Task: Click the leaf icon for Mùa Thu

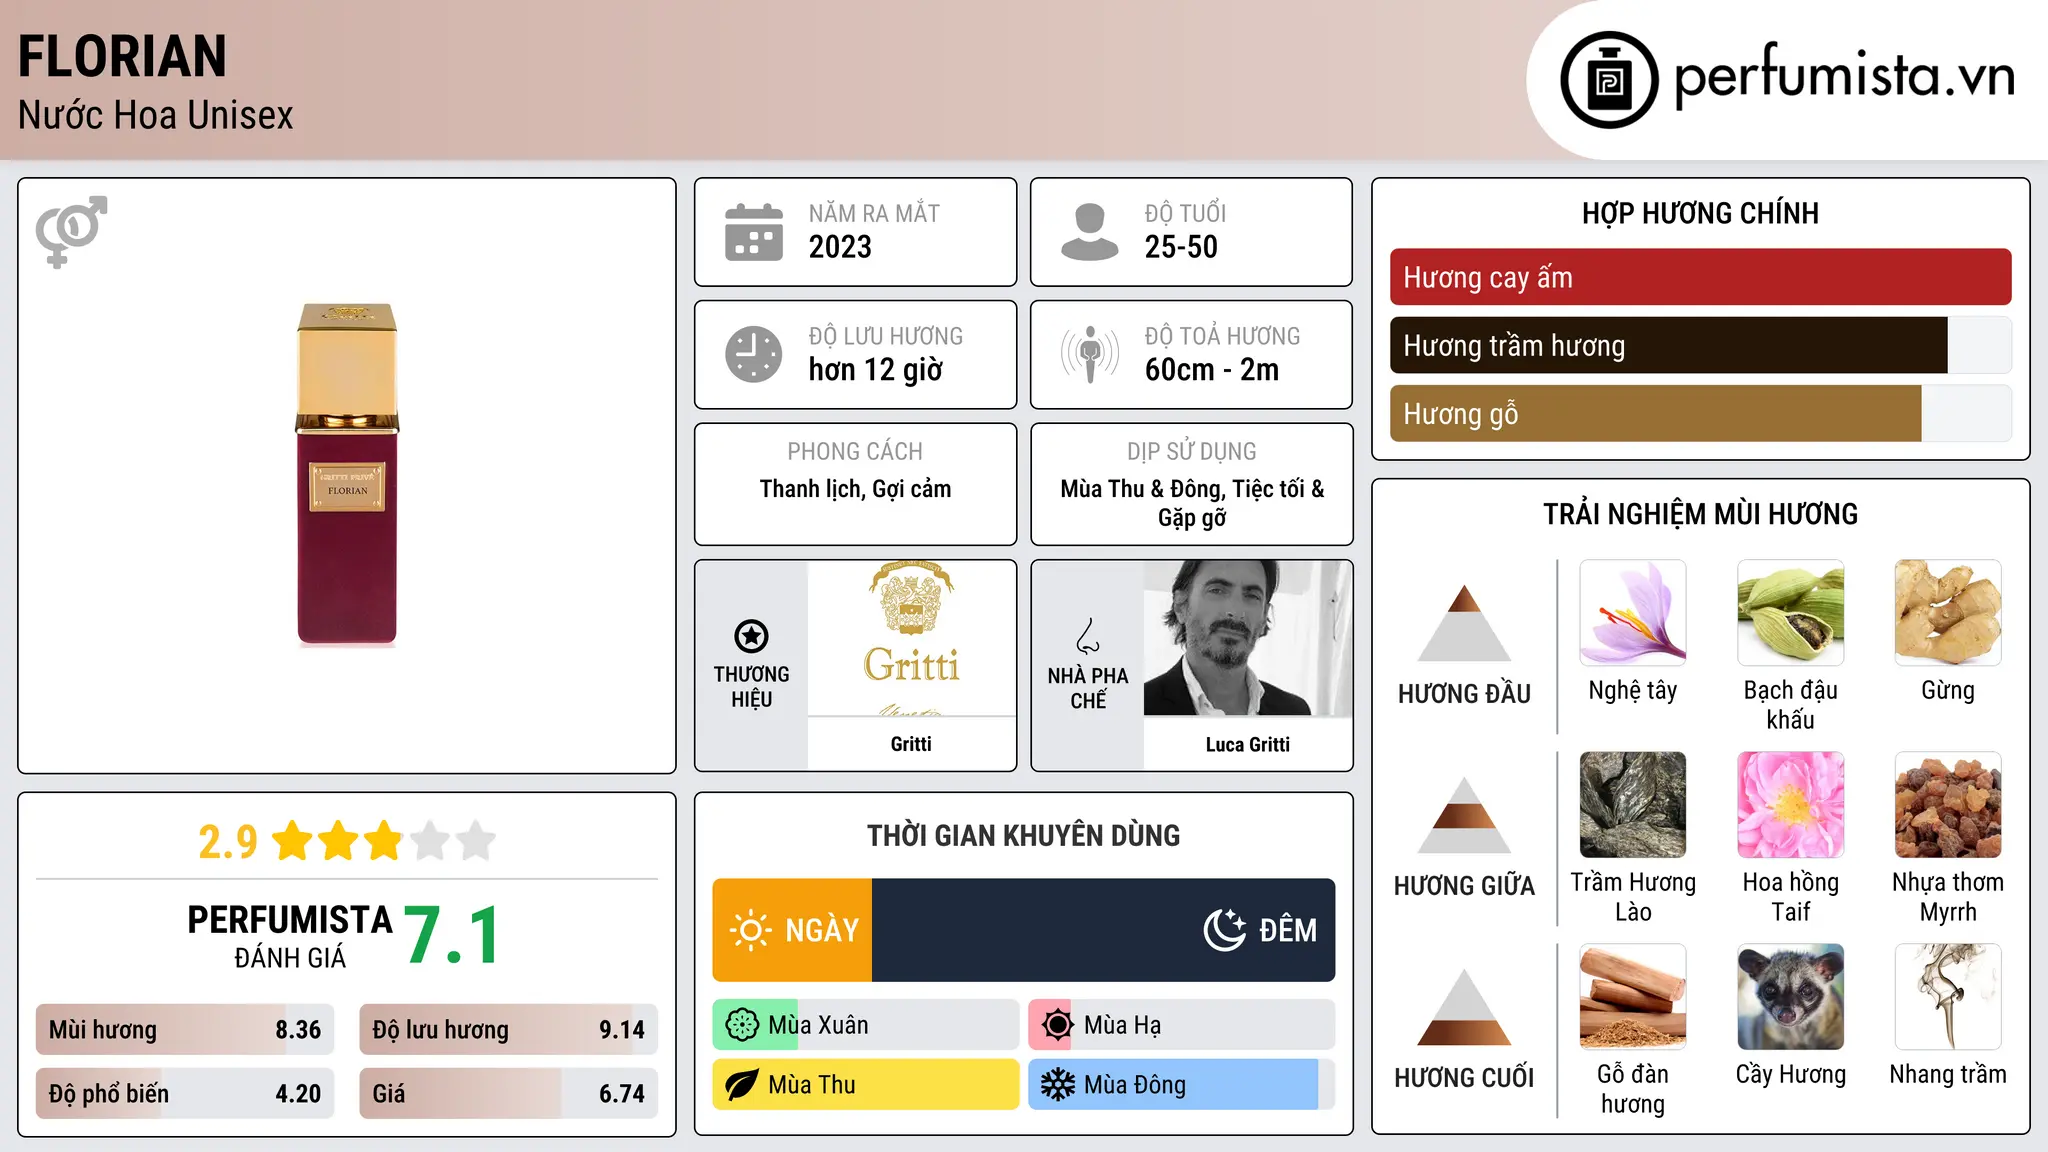Action: (x=742, y=1085)
